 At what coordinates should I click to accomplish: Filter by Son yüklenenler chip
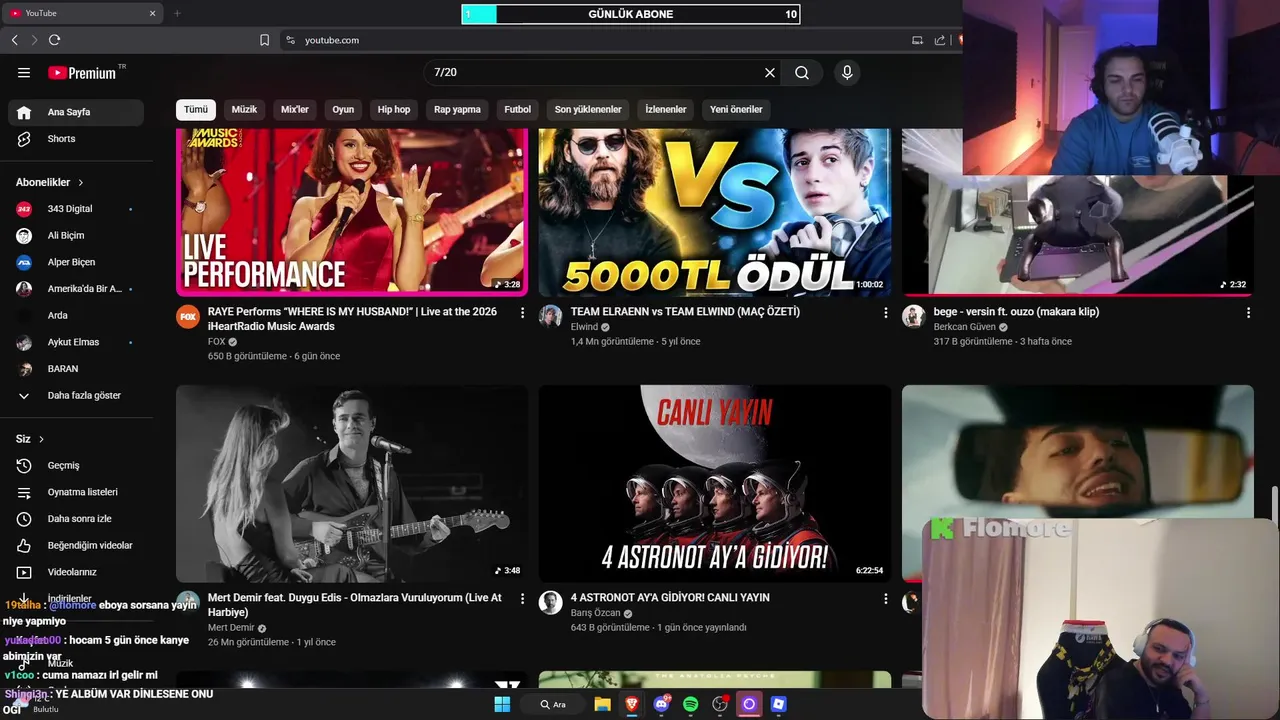point(588,109)
